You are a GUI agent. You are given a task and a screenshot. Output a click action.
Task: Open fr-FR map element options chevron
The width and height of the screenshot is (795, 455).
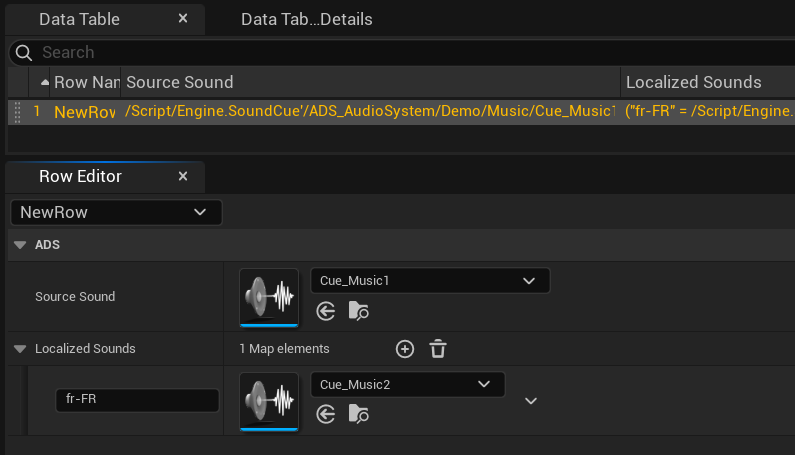point(531,401)
